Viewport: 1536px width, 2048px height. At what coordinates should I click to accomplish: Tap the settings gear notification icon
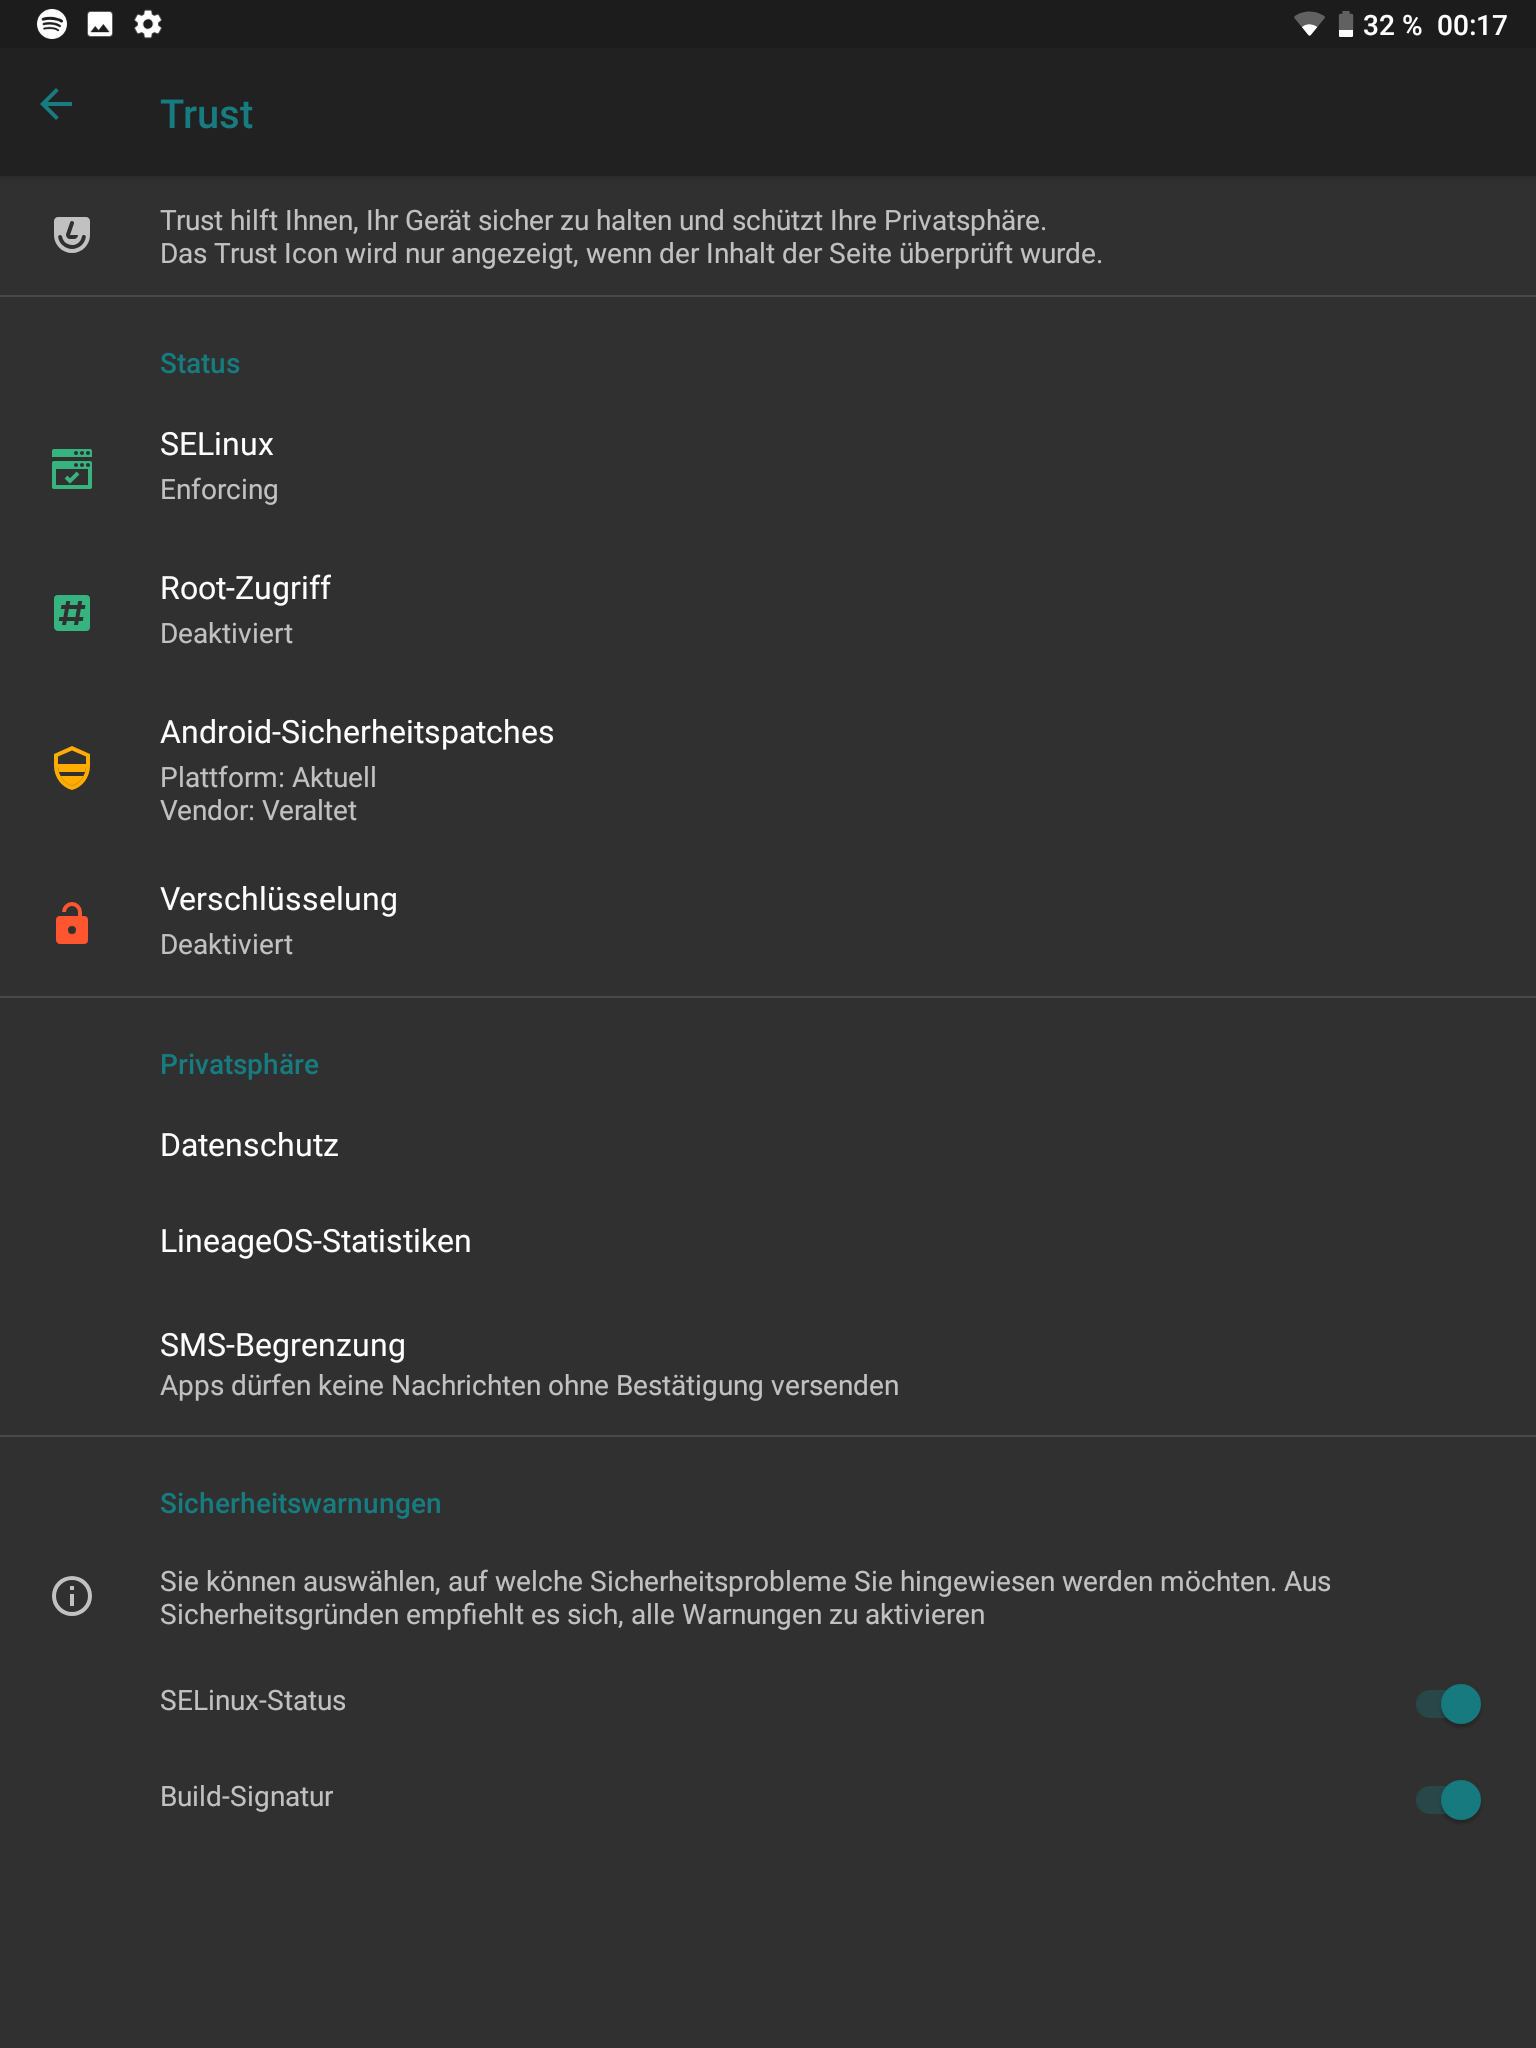point(148,24)
